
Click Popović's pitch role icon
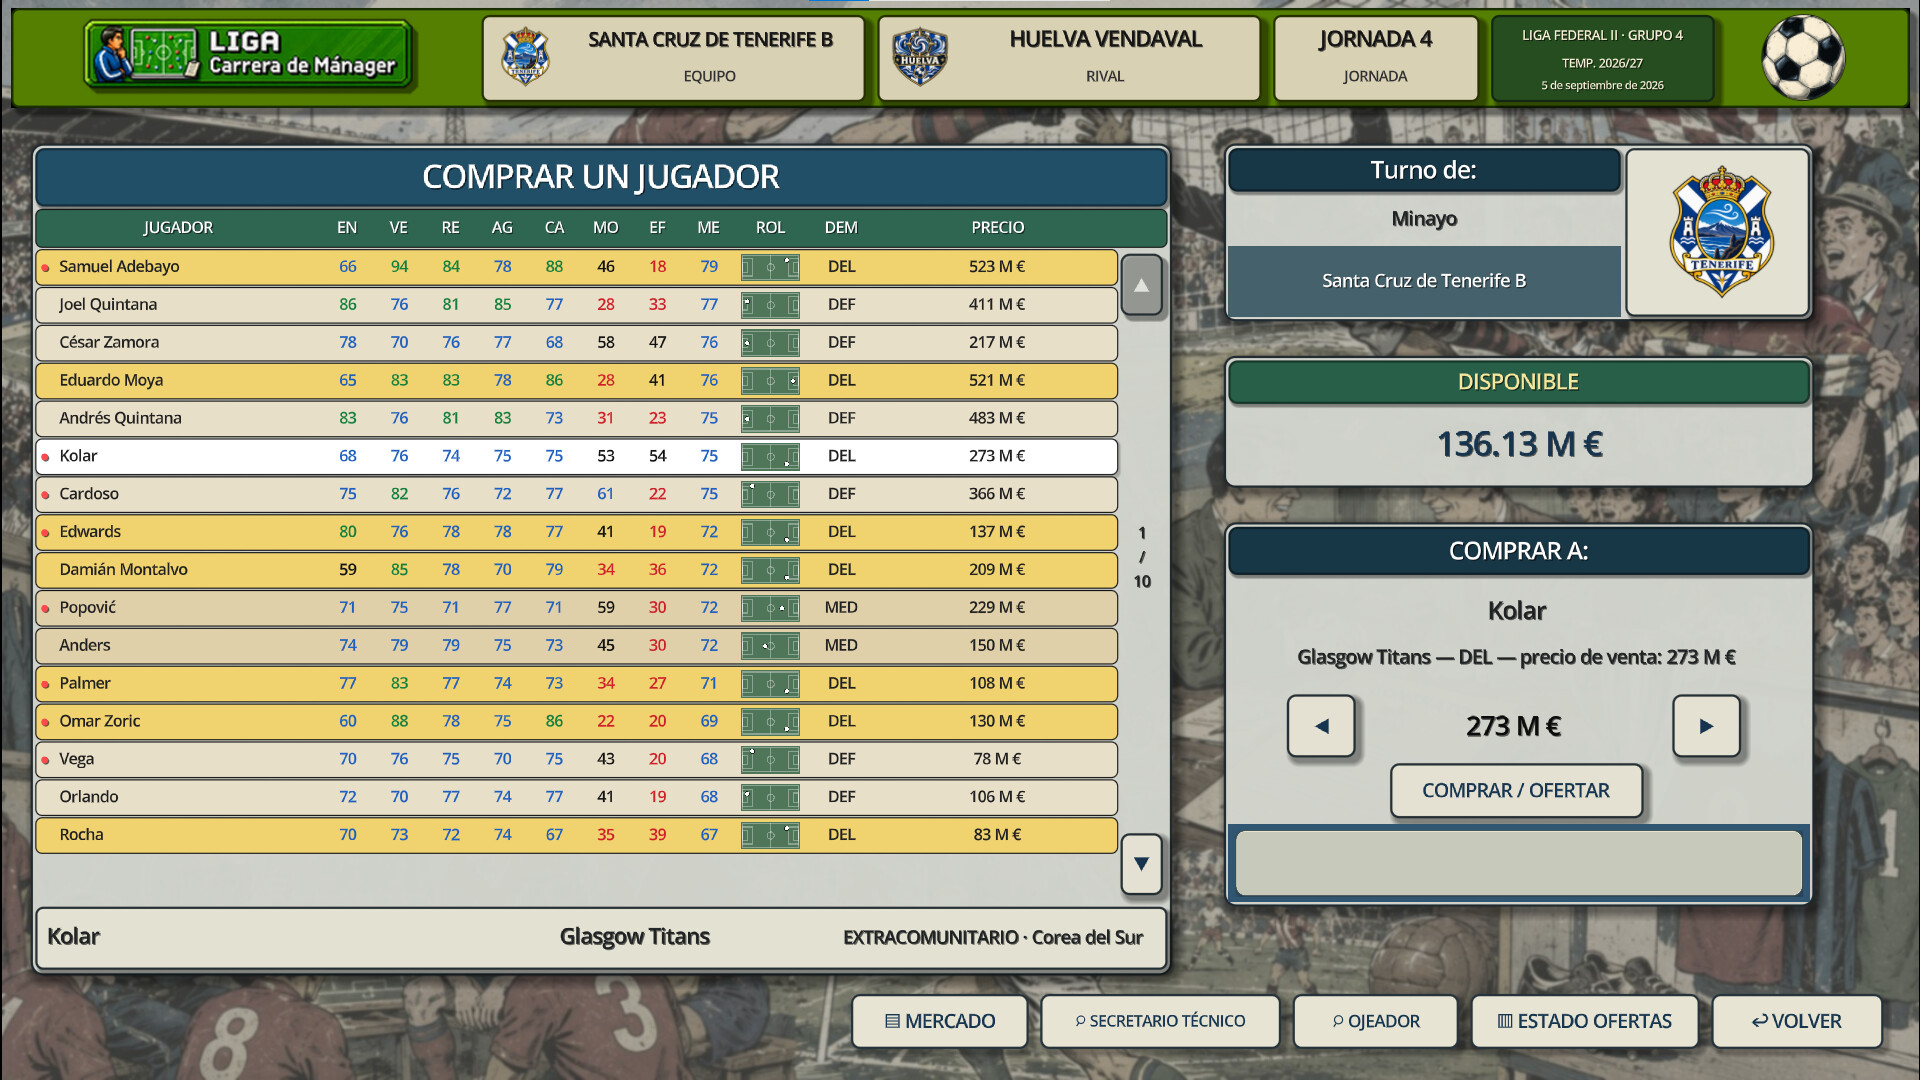[770, 608]
